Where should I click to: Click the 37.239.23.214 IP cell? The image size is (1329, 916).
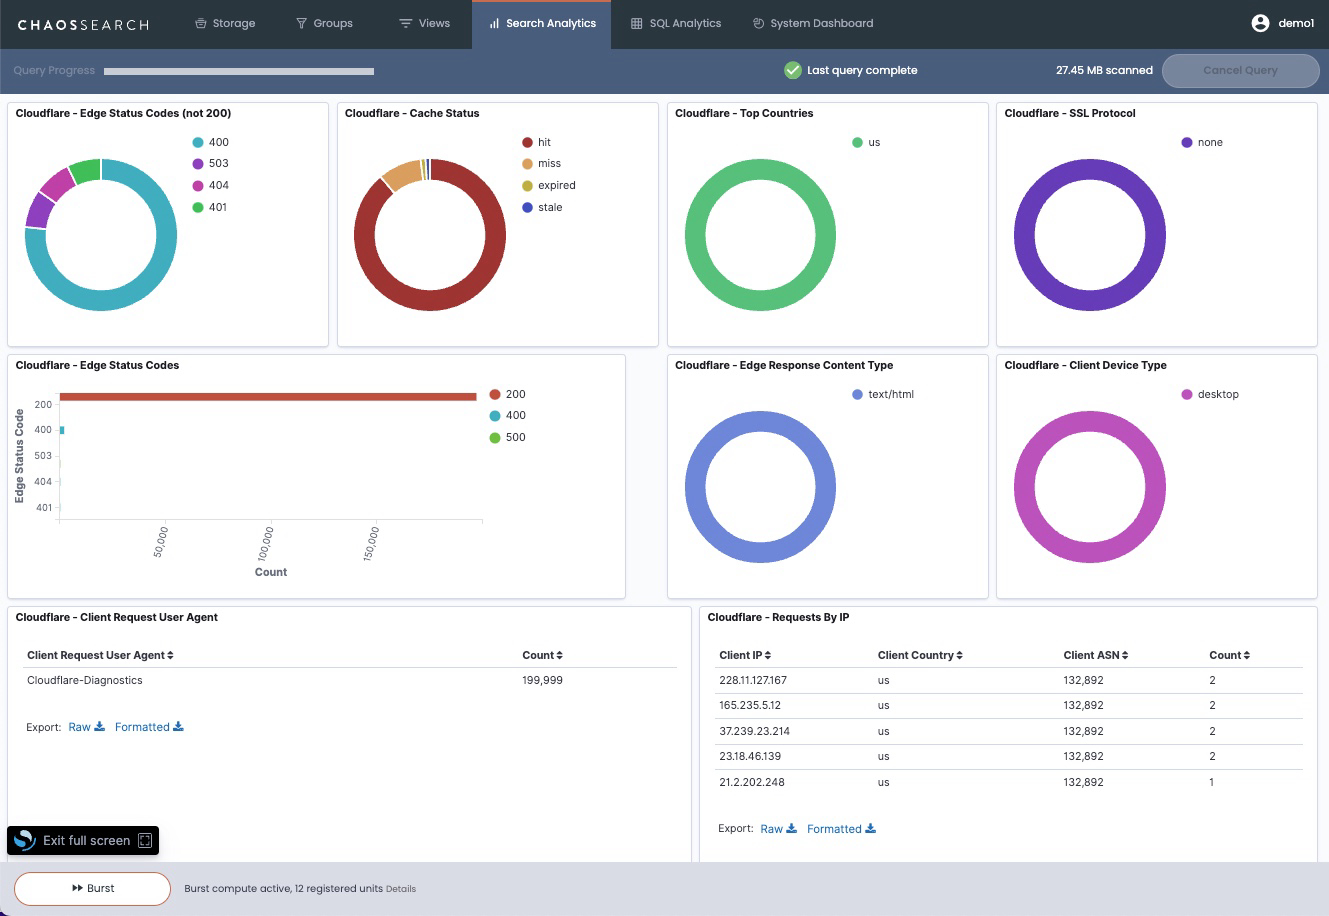(x=754, y=731)
